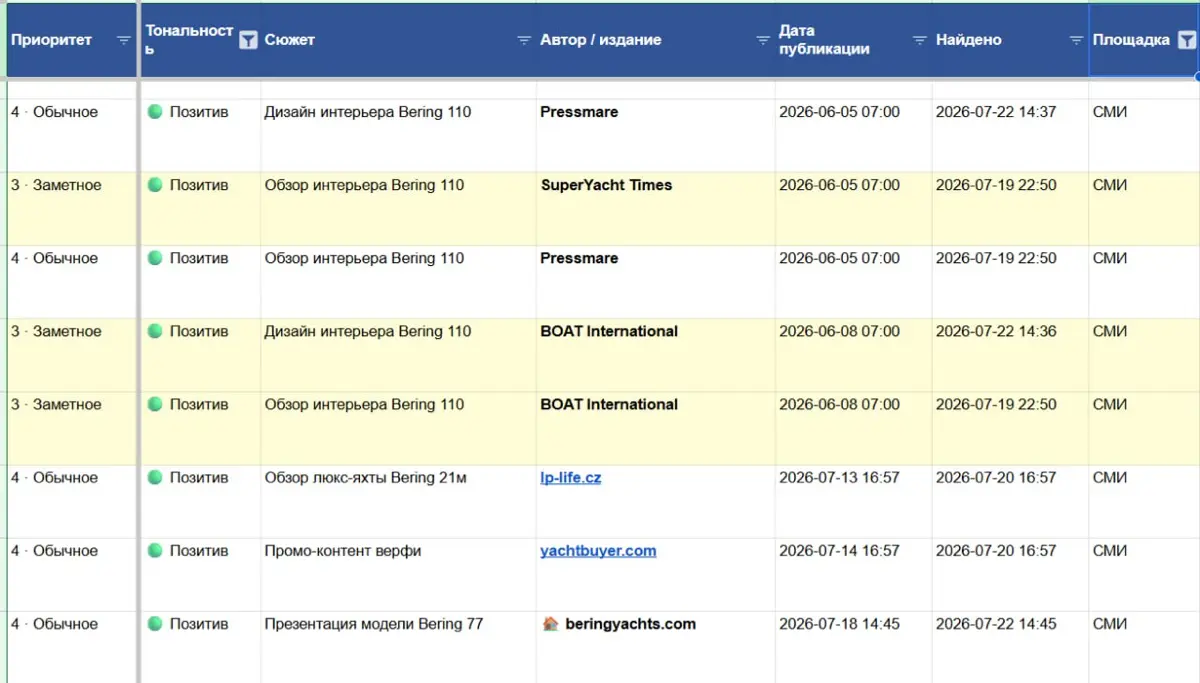Viewport: 1200px width, 683px height.
Task: Select the Найдено header cell
Action: [1010, 40]
